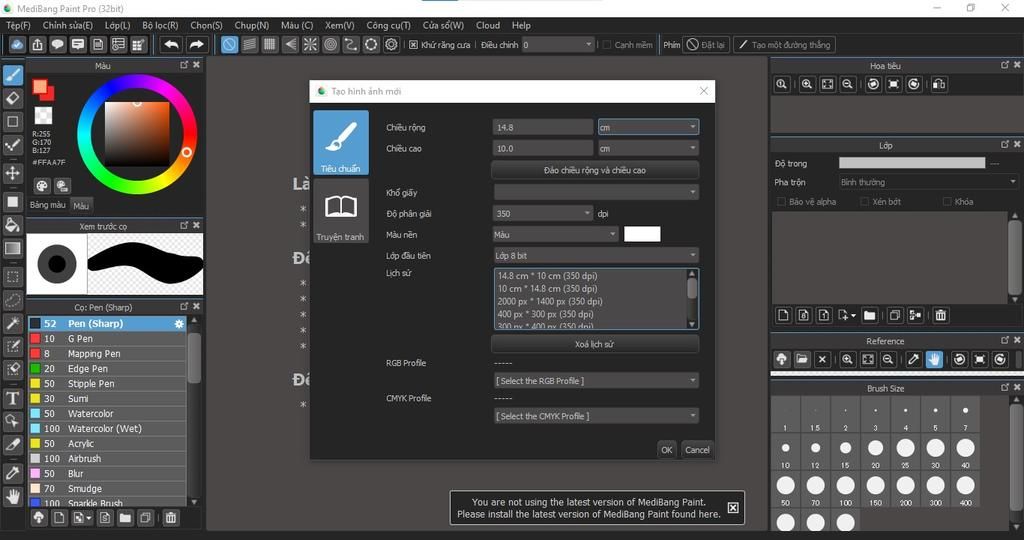The height and width of the screenshot is (540, 1024).
Task: Open the Chỉnh sửa(E) menu
Action: coord(67,25)
